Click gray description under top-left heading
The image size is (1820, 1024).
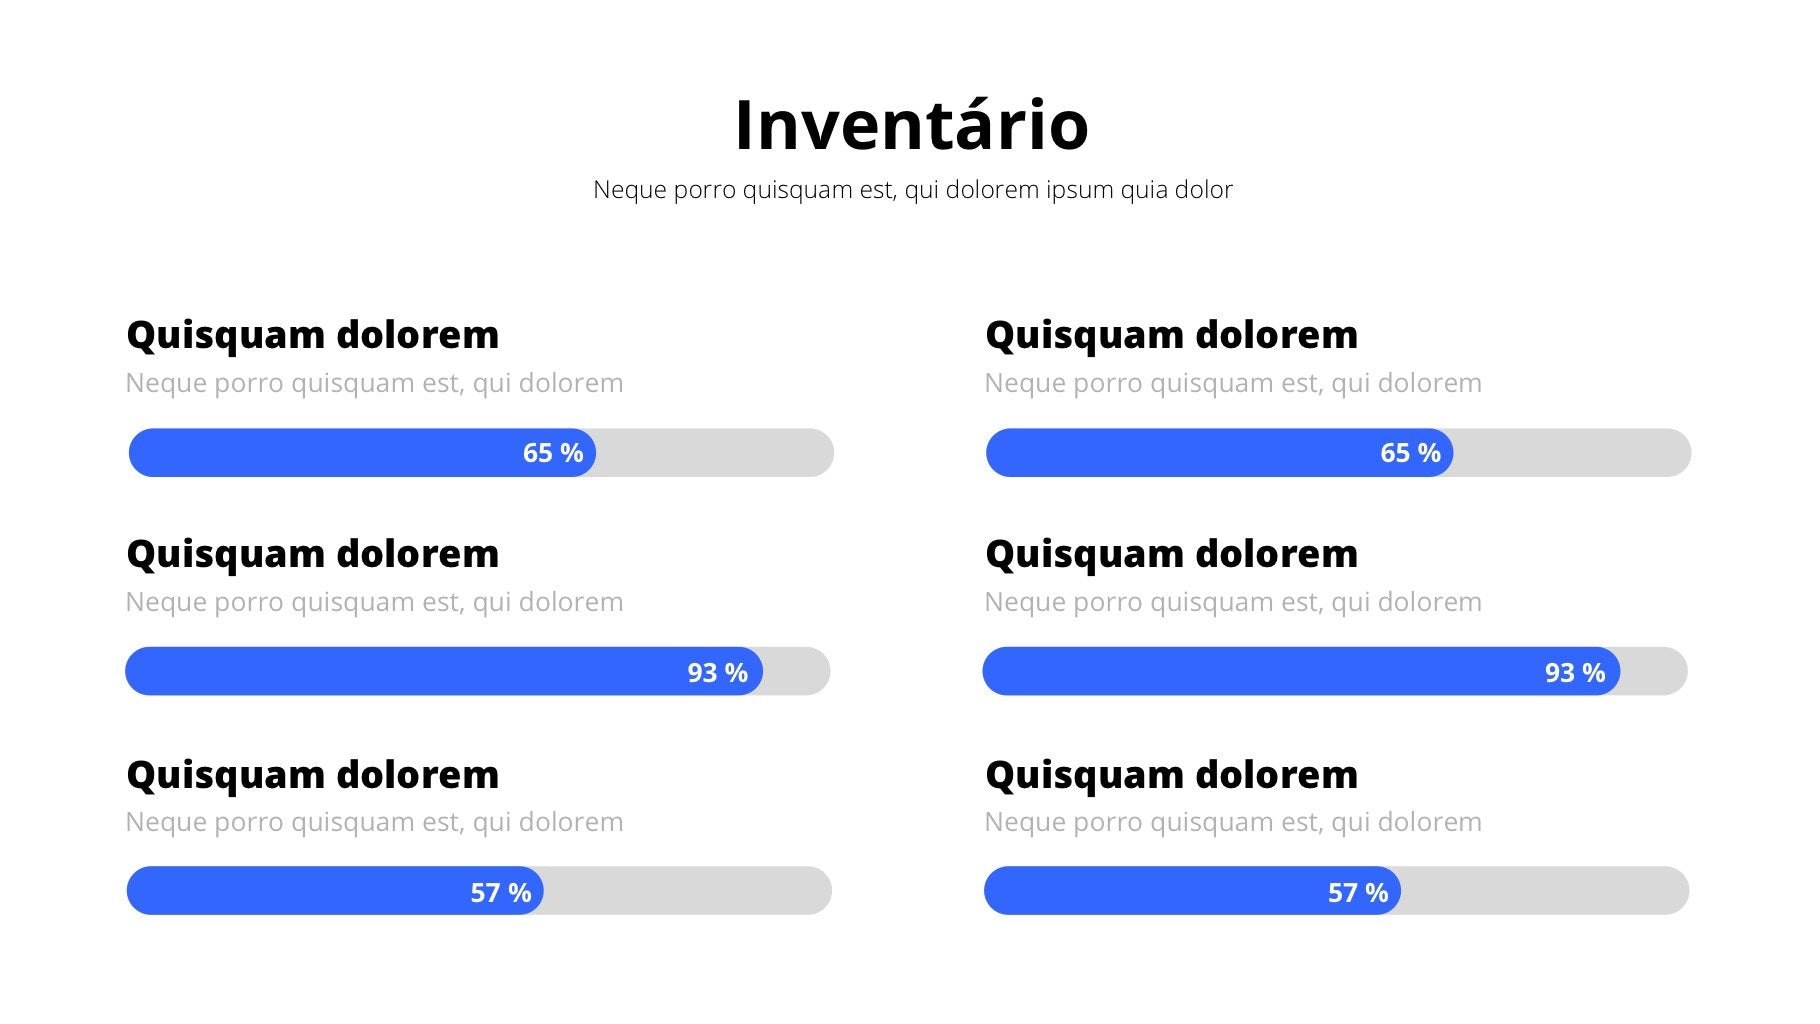tap(374, 383)
